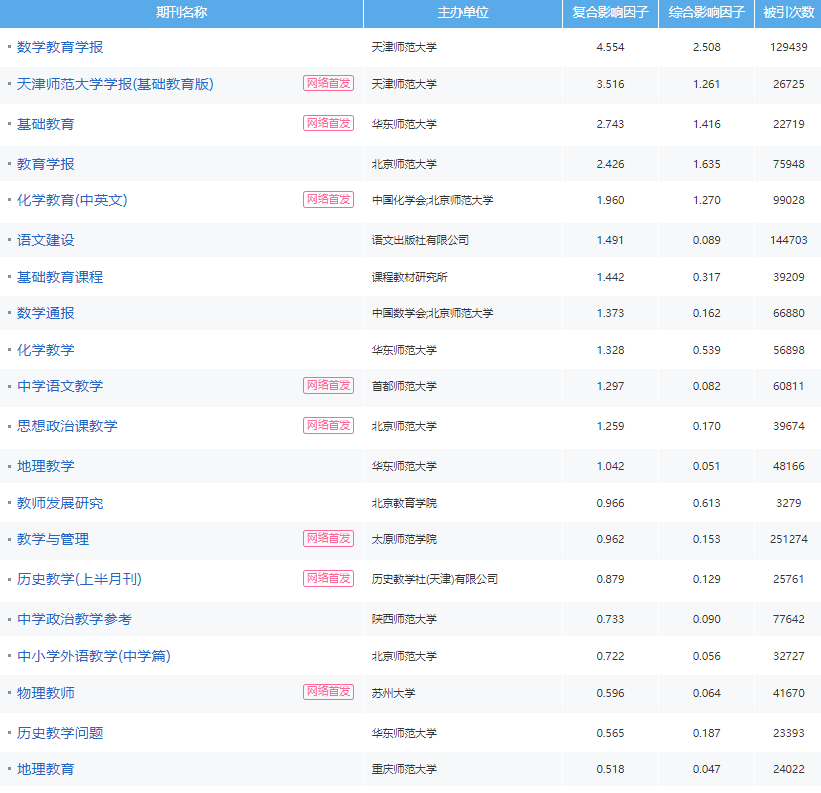Click sponsor 太原师范学院
This screenshot has width=821, height=793.
click(404, 540)
